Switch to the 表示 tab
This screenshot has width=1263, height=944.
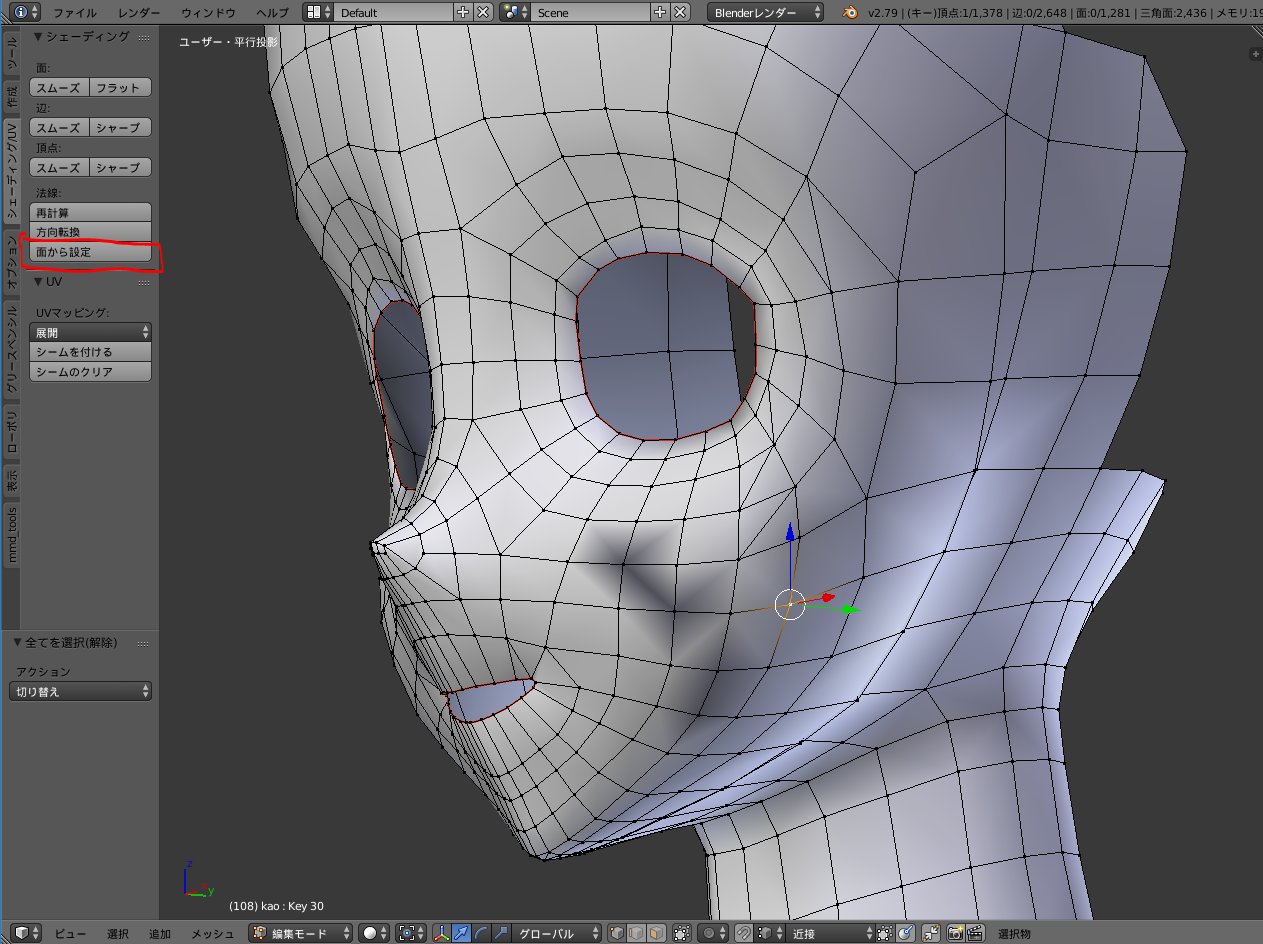11,481
